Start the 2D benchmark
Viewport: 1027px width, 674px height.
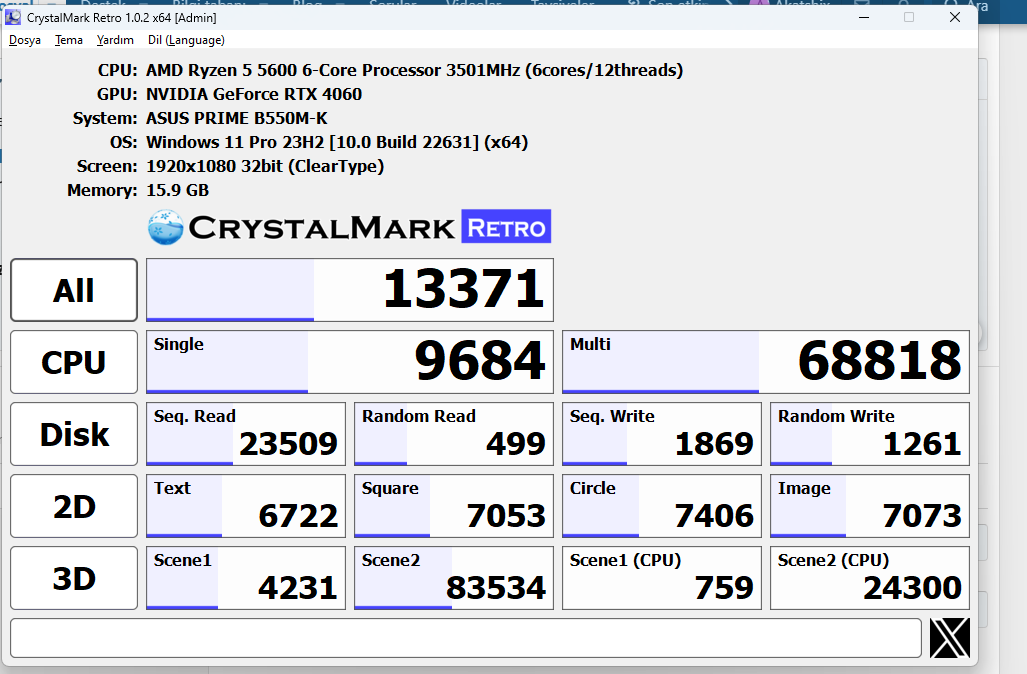click(x=74, y=506)
